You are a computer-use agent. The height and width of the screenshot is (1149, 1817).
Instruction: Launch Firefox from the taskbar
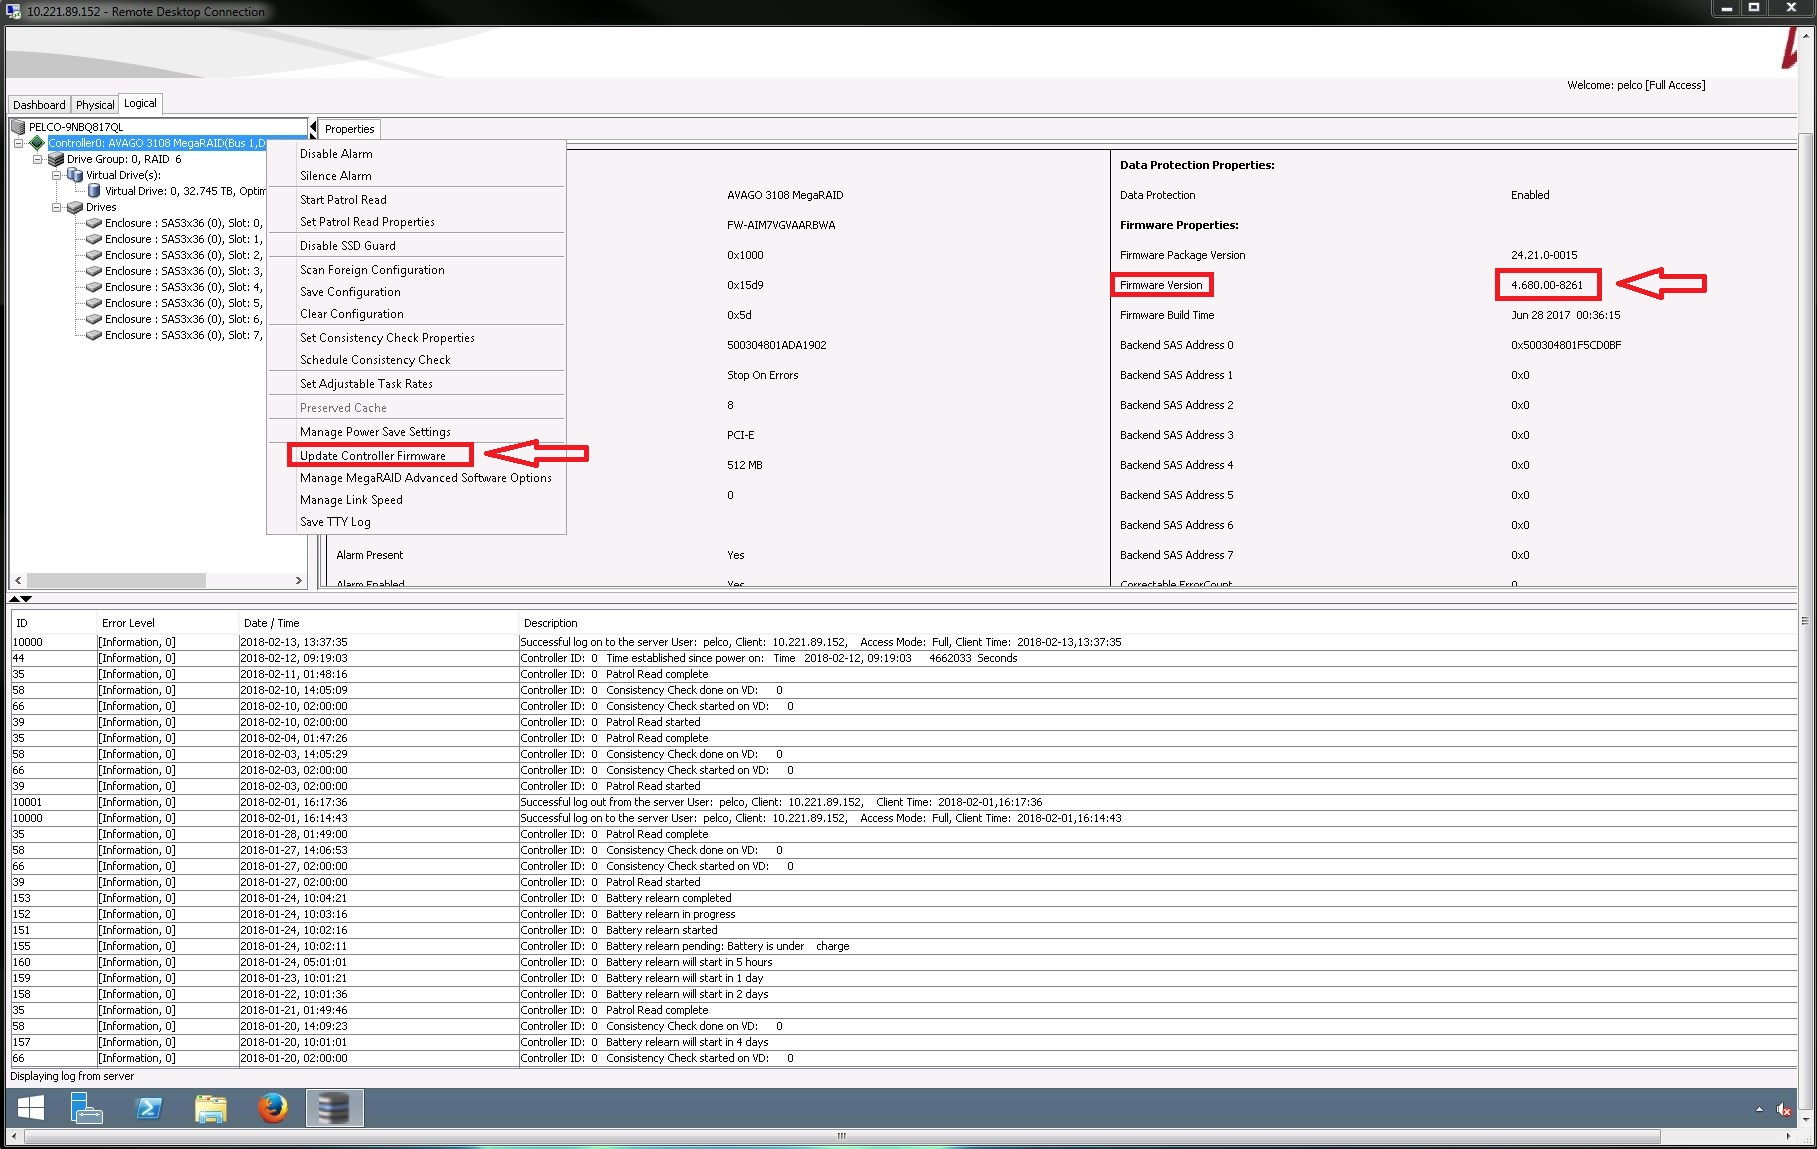point(272,1108)
